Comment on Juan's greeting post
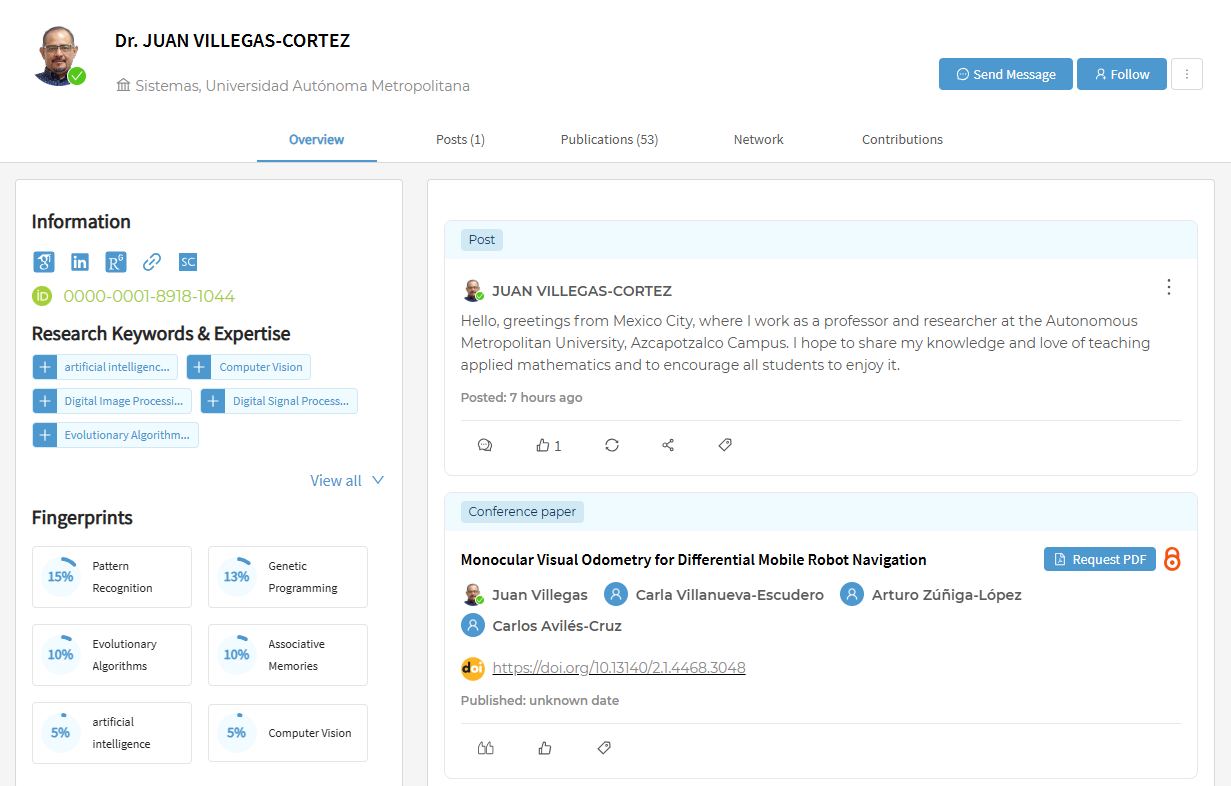 tap(485, 445)
